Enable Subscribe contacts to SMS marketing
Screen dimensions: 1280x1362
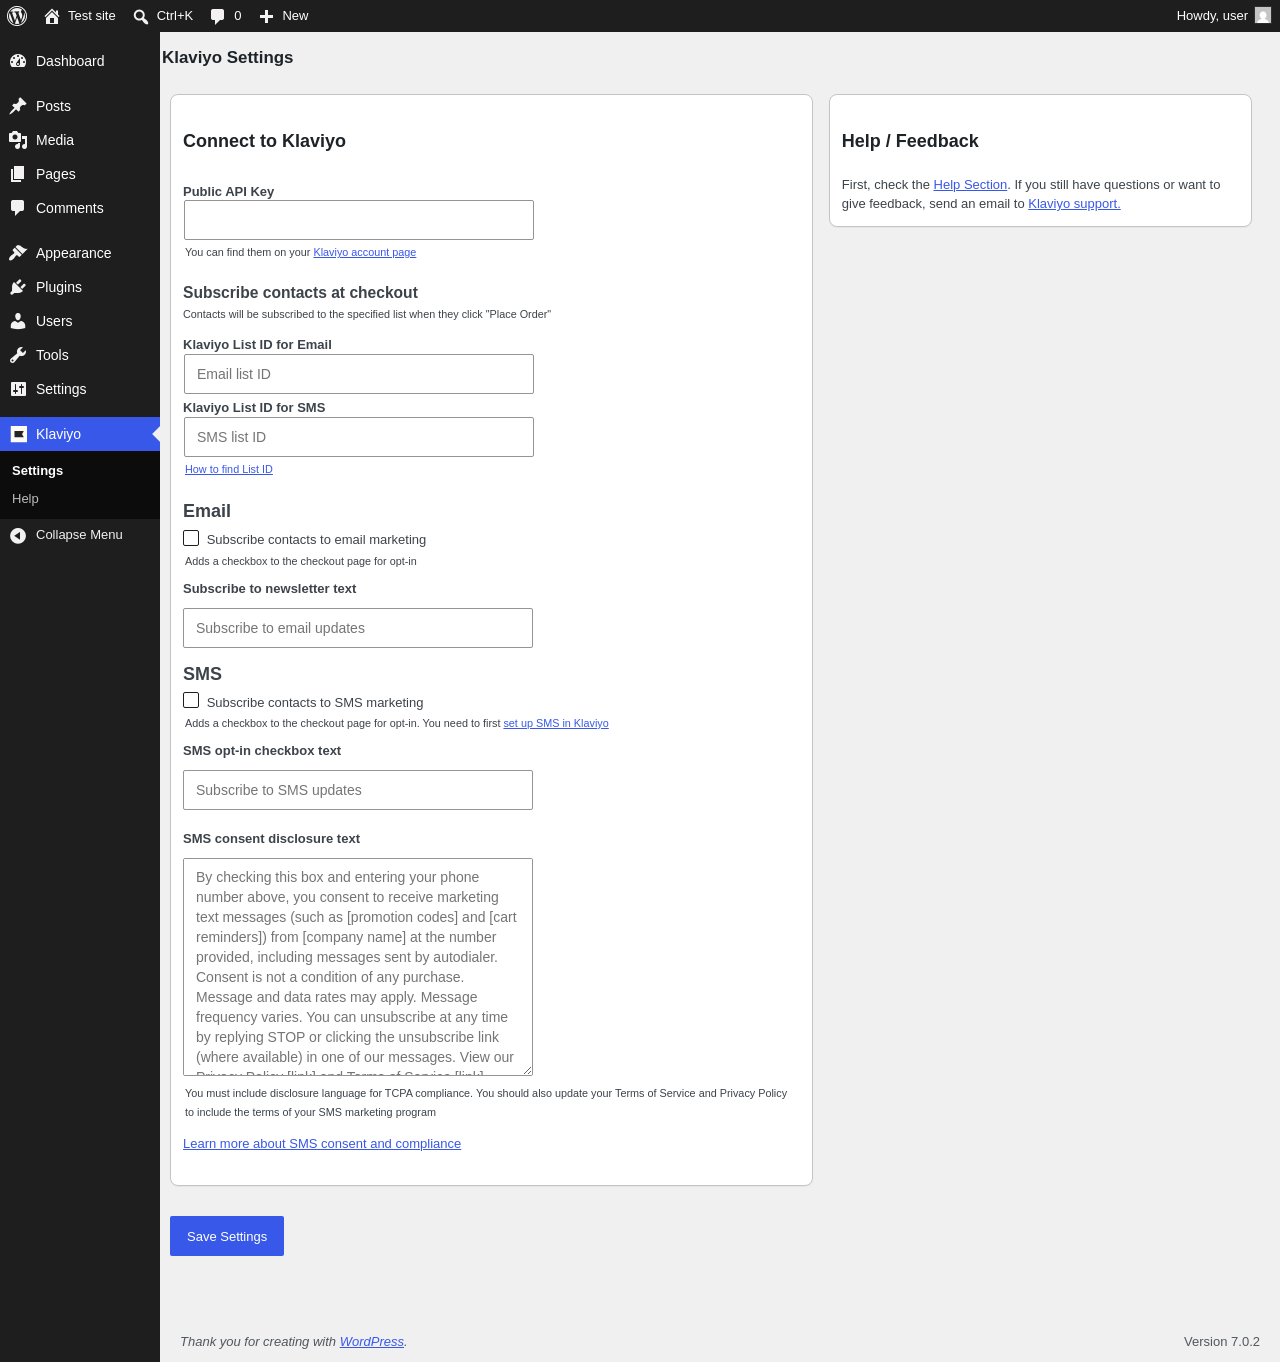point(191,700)
